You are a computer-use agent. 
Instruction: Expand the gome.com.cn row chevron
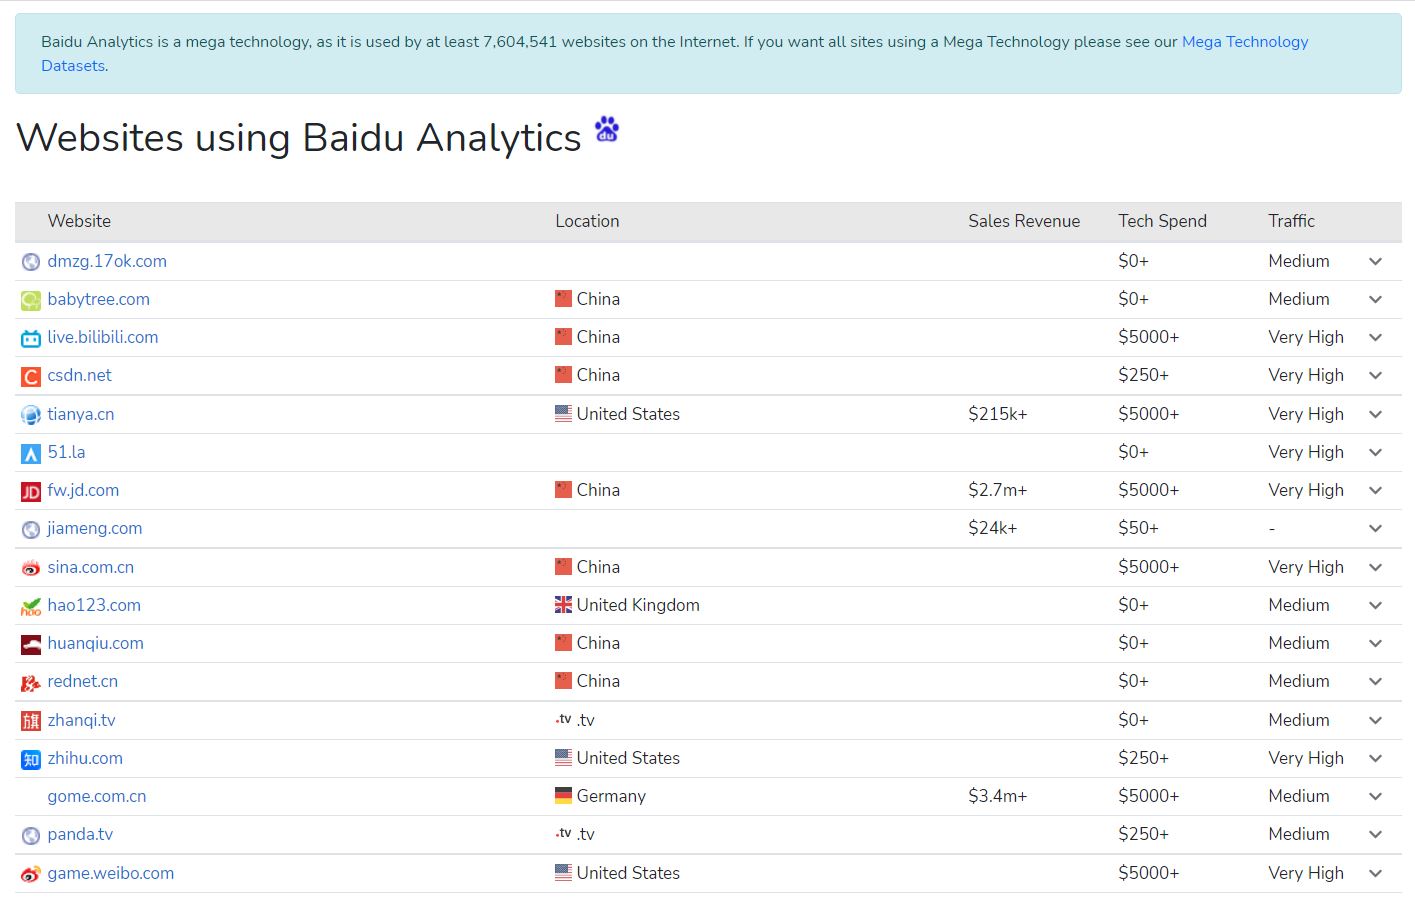(x=1375, y=797)
